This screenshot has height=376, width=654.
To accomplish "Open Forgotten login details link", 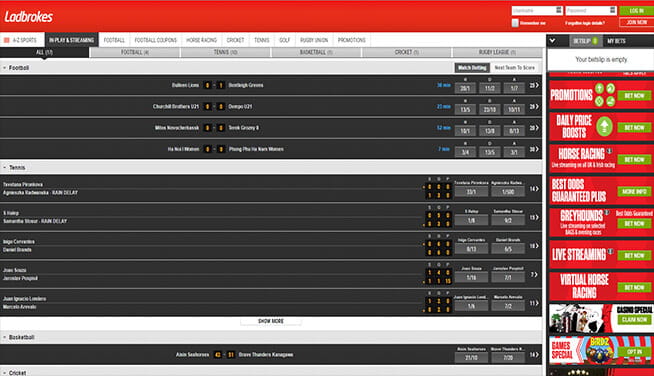I will tap(585, 23).
